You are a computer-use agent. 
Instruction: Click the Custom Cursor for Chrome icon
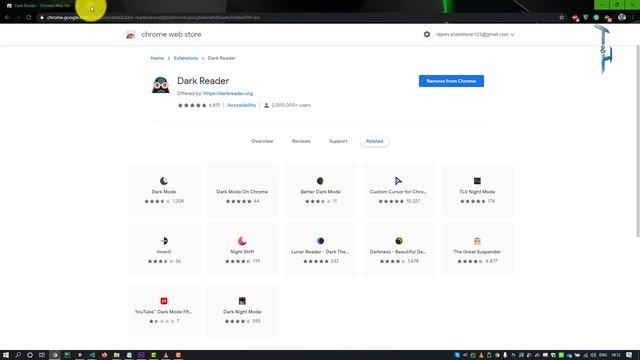pos(398,181)
